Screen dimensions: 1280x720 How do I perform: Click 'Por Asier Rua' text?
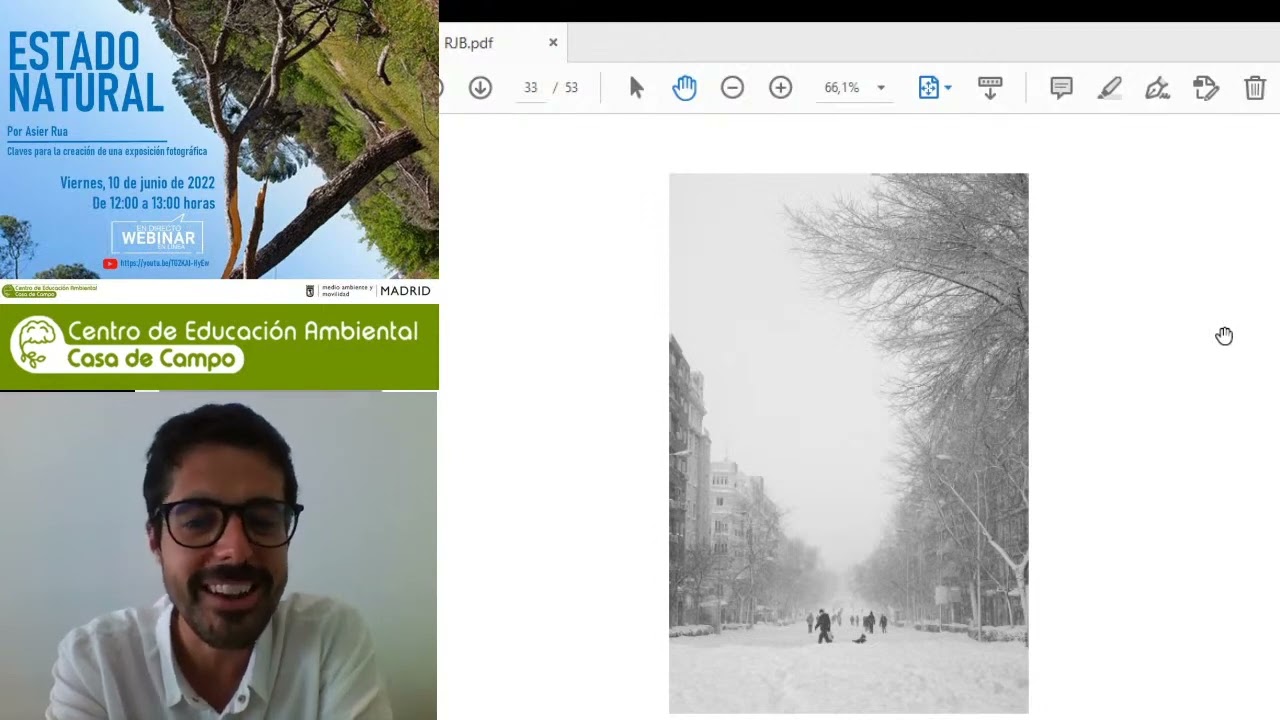pos(37,132)
